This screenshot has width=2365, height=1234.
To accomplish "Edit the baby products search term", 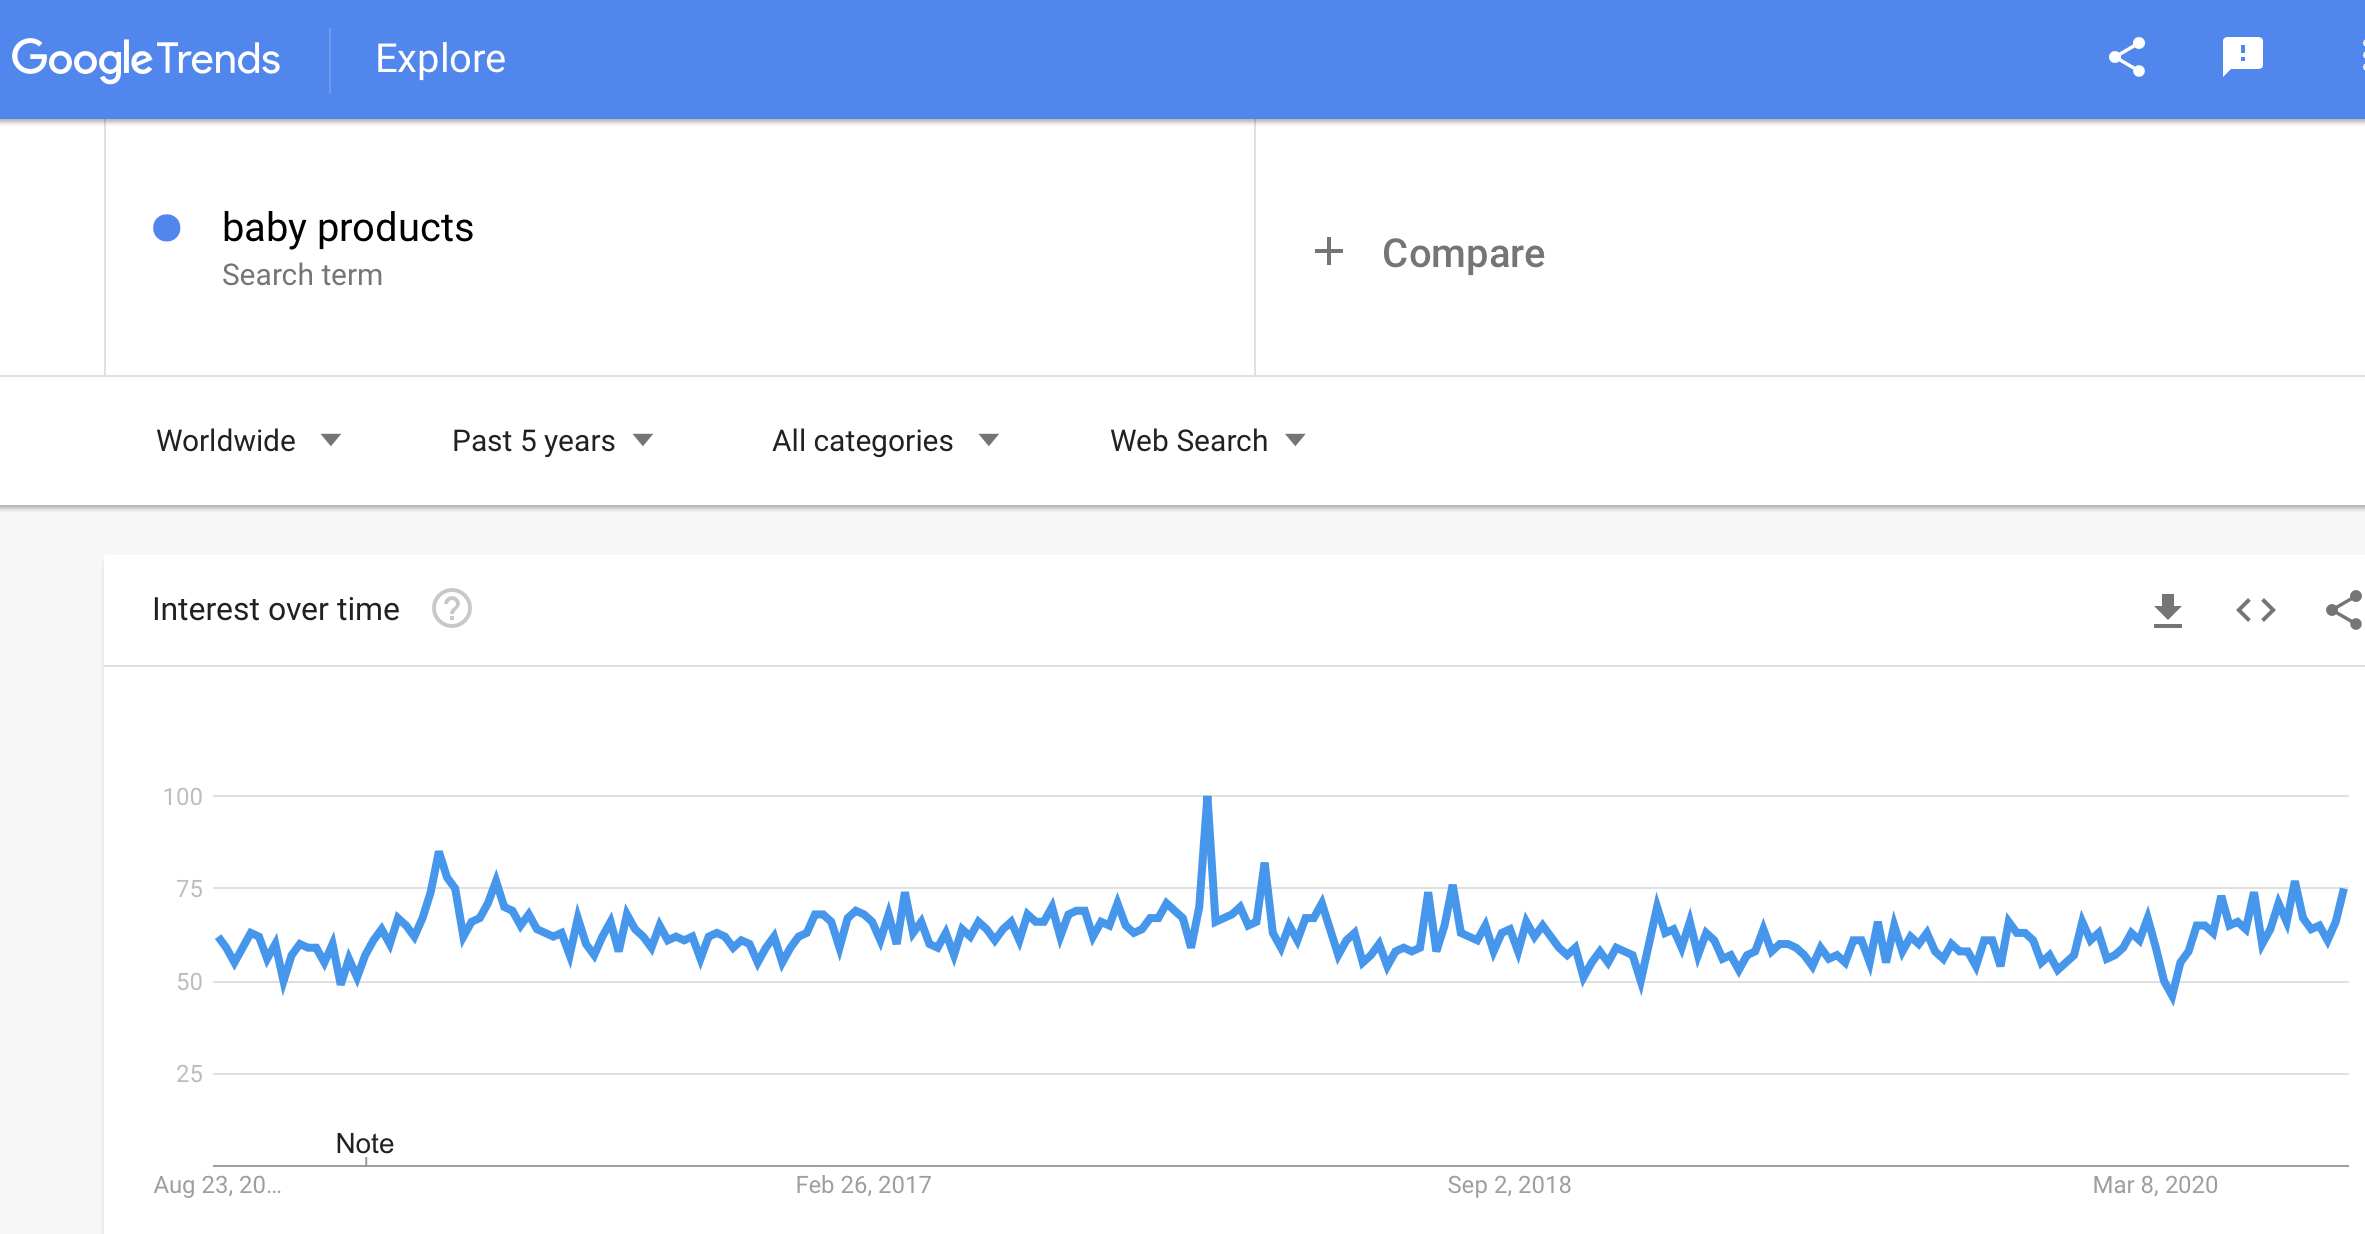I will (x=347, y=228).
